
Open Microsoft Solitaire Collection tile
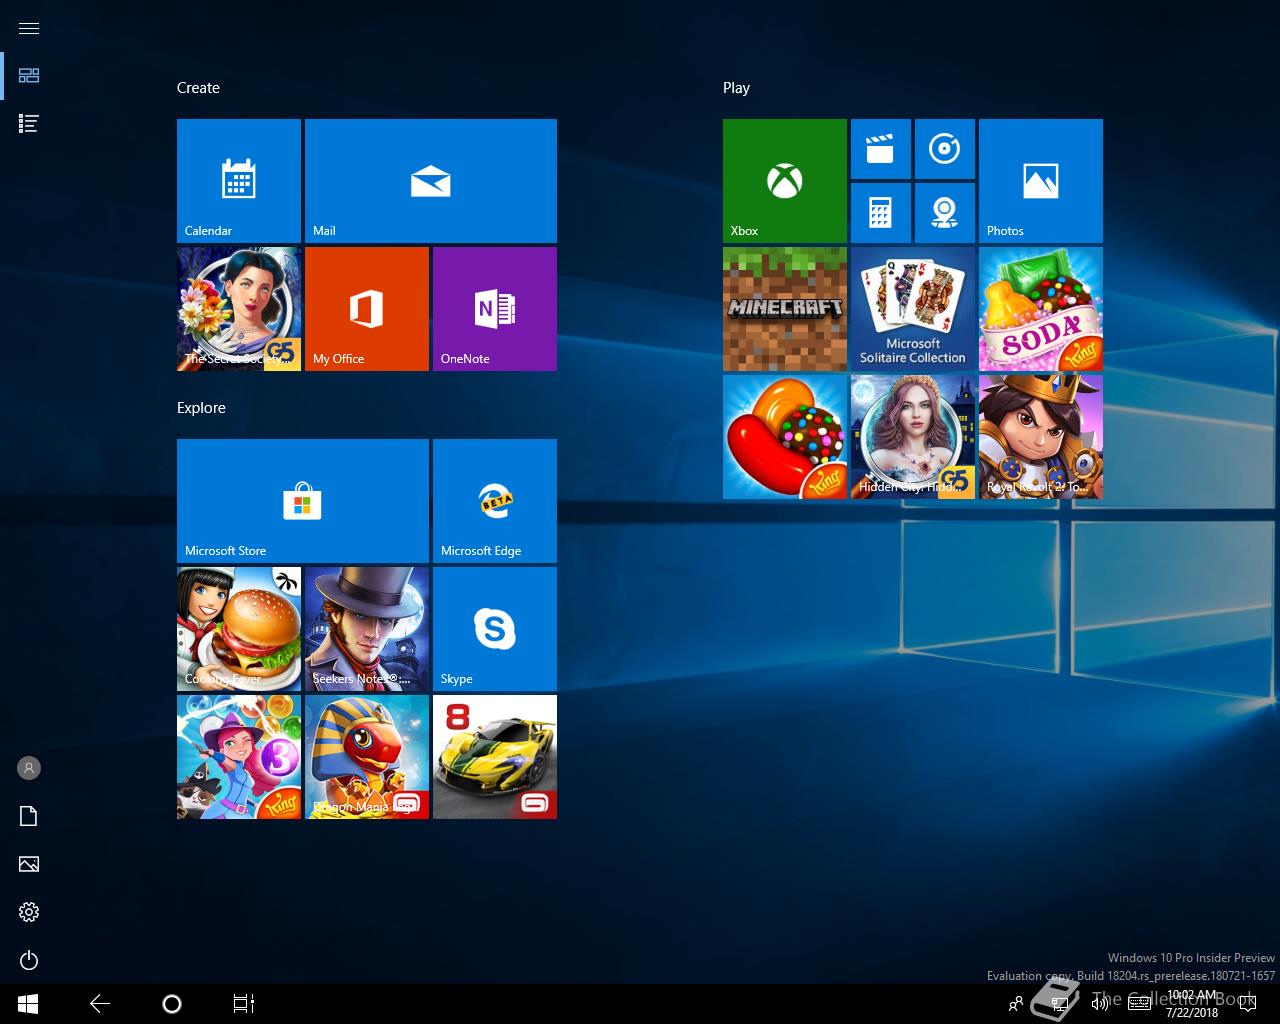(913, 309)
